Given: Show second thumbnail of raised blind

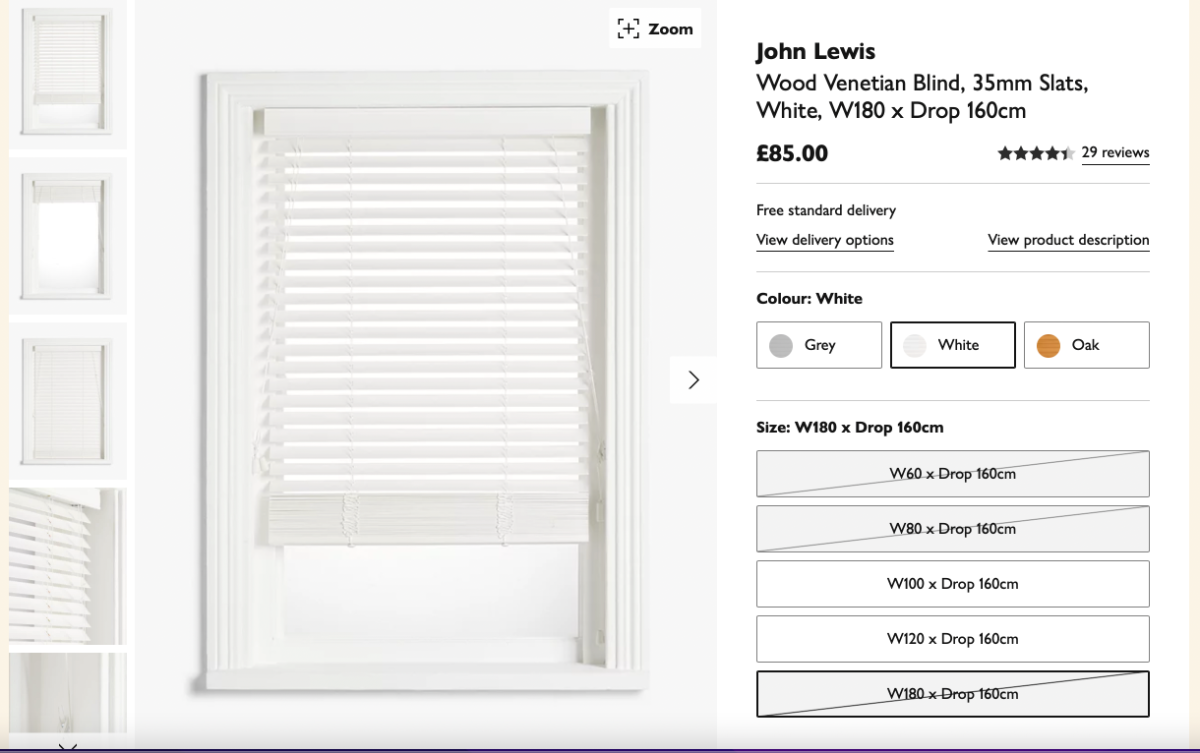Looking at the screenshot, I should 68,236.
